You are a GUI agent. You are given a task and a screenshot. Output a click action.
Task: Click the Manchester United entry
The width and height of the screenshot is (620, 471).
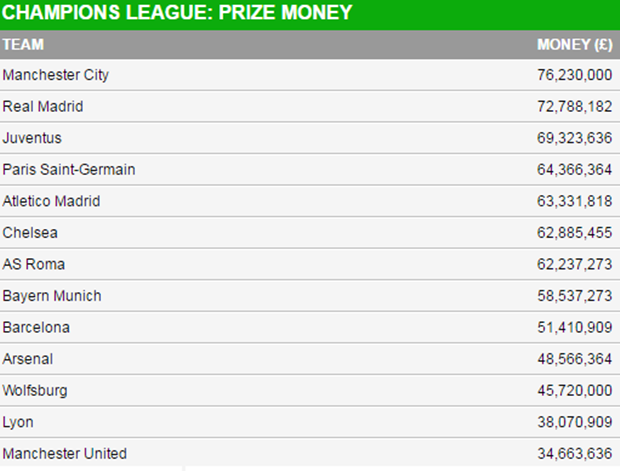pos(64,454)
